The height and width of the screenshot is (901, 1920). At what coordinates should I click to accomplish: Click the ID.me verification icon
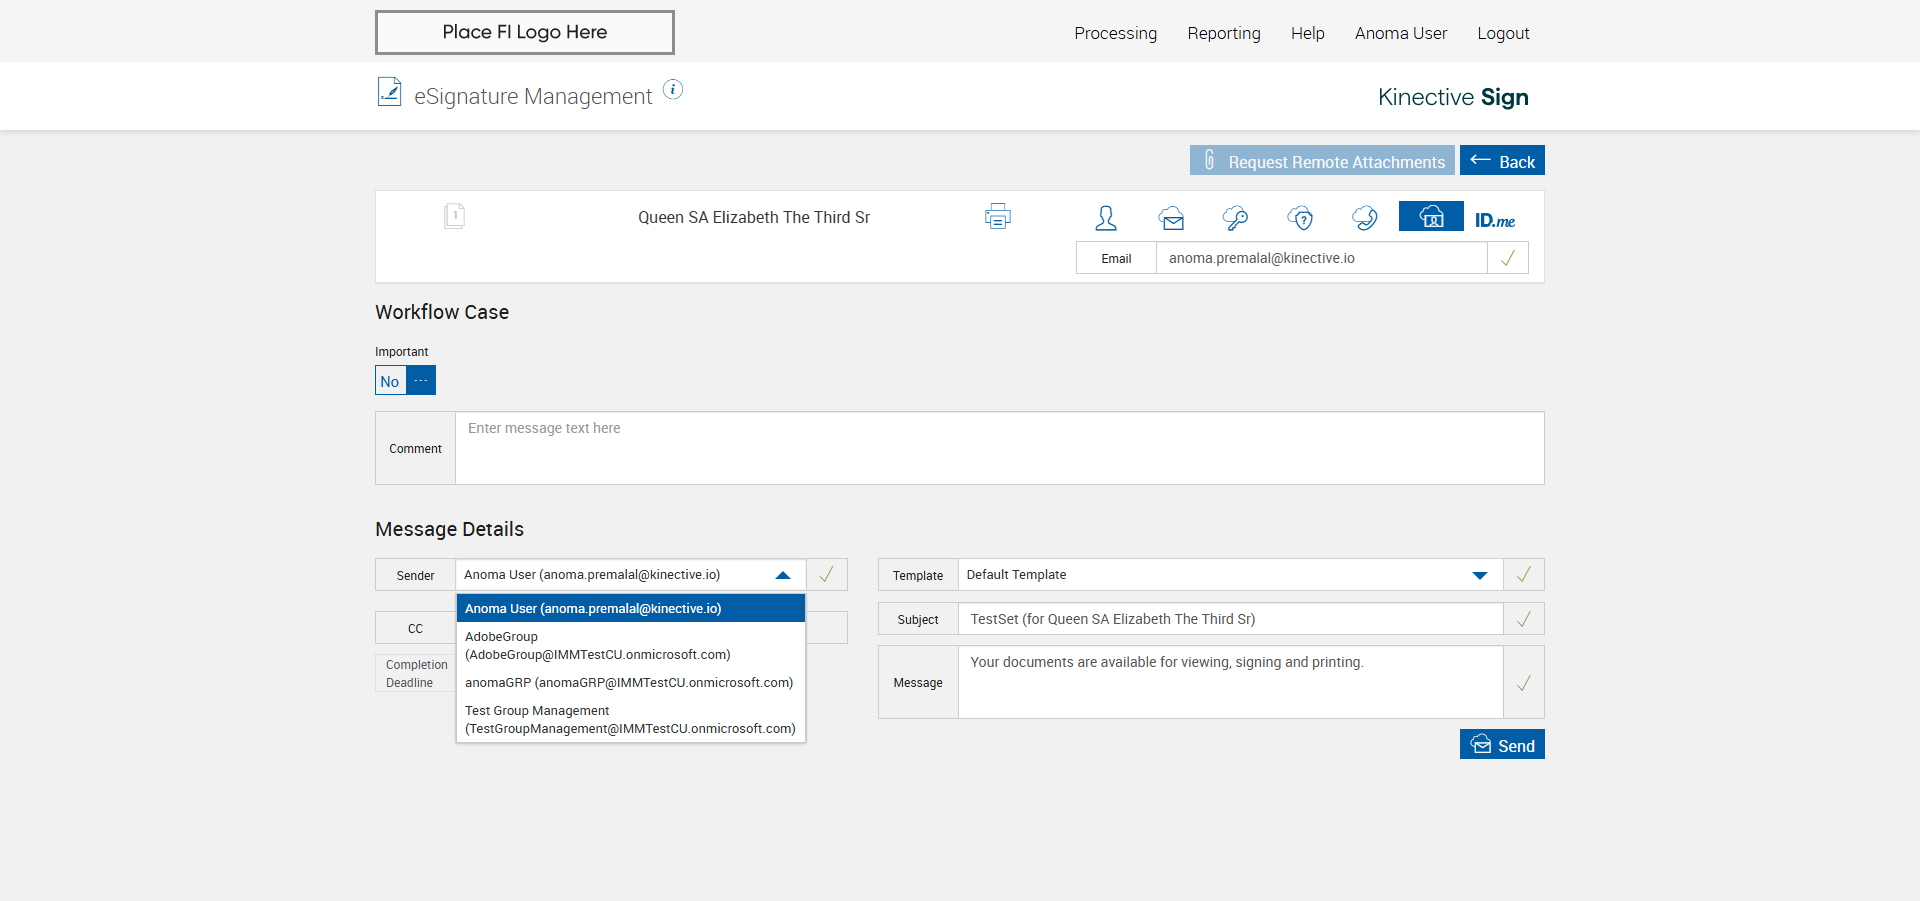[x=1494, y=220]
